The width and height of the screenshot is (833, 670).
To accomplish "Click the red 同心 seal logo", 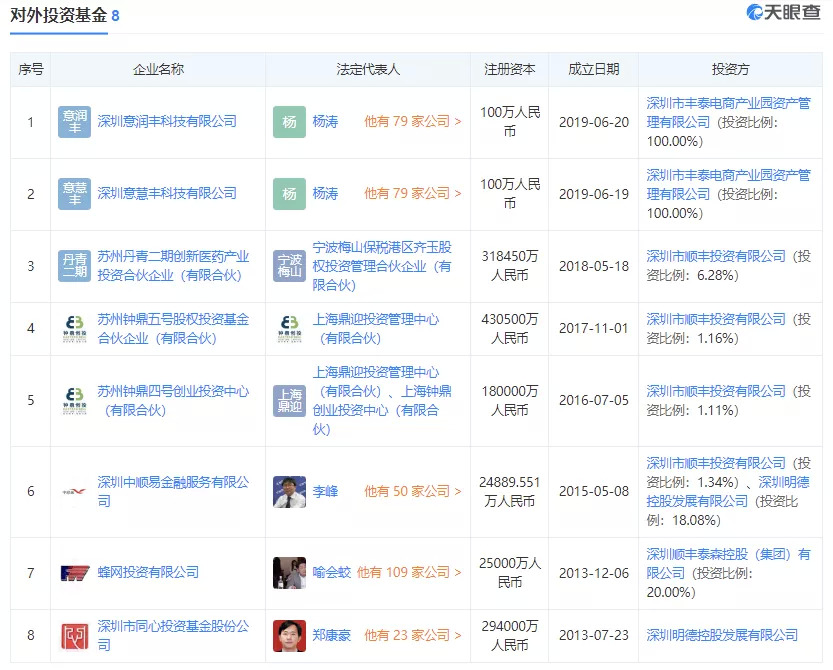I will pos(74,635).
